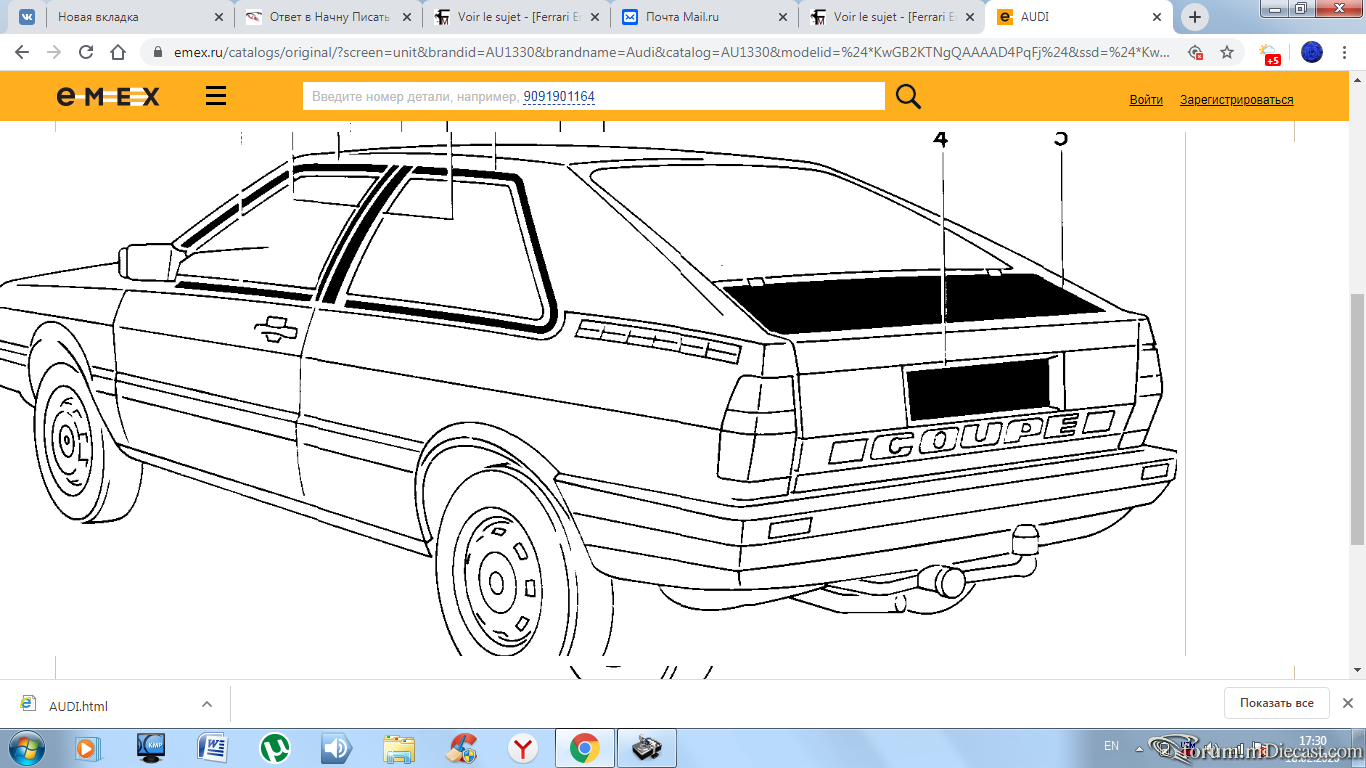Close the Почта Mail.ru tab
This screenshot has height=768, width=1366.
(783, 17)
